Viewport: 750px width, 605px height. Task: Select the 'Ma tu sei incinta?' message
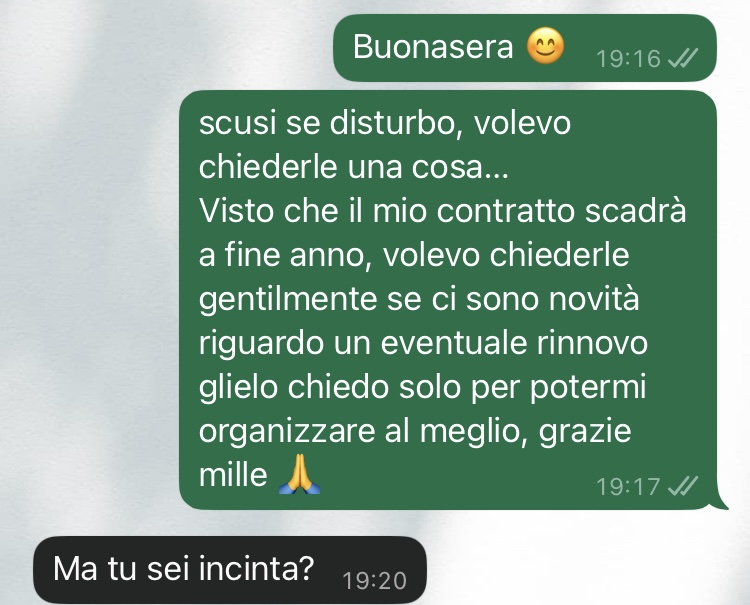(x=230, y=570)
